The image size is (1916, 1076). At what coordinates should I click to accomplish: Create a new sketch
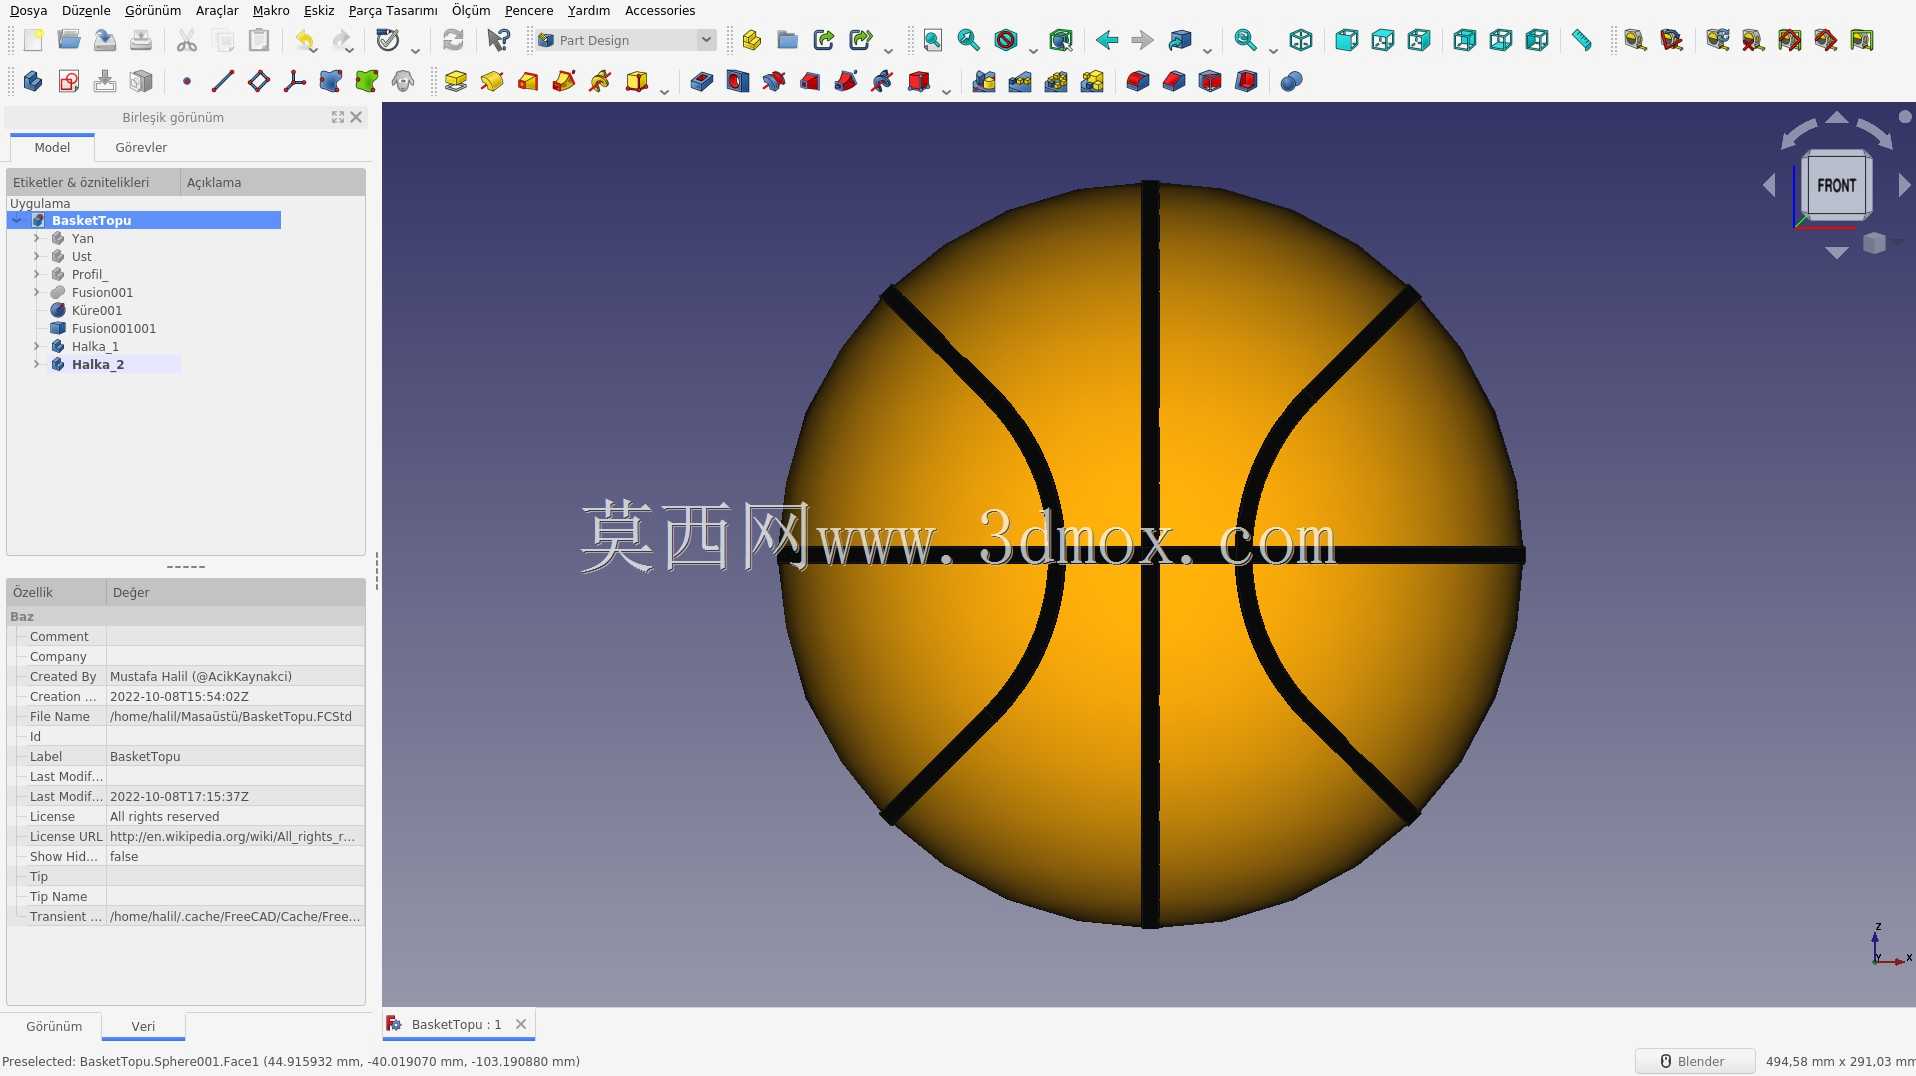click(69, 81)
